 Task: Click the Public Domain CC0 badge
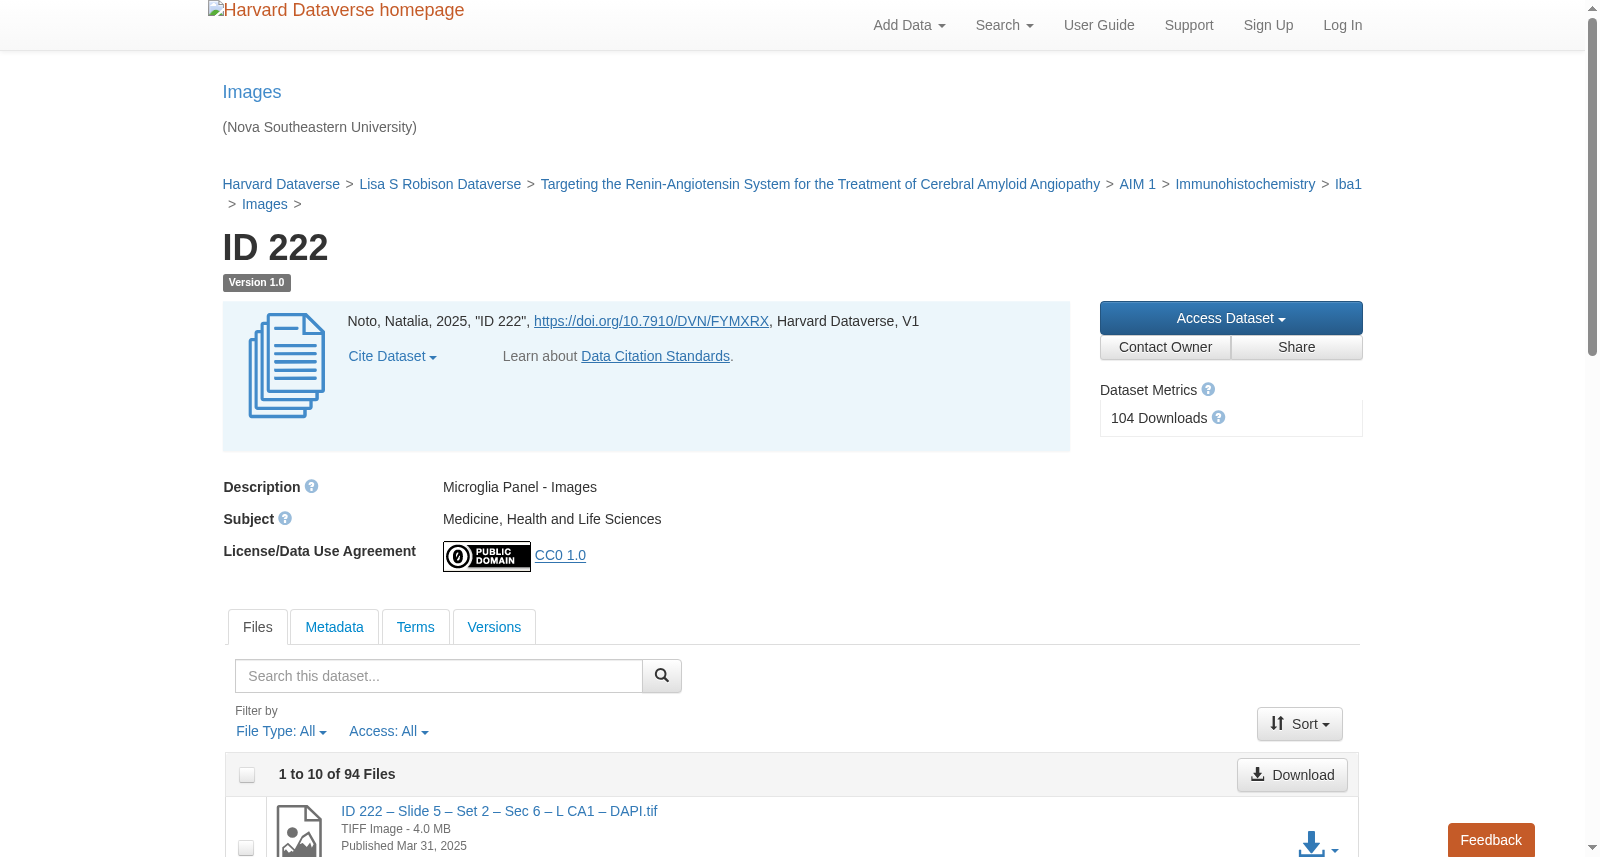pos(487,556)
